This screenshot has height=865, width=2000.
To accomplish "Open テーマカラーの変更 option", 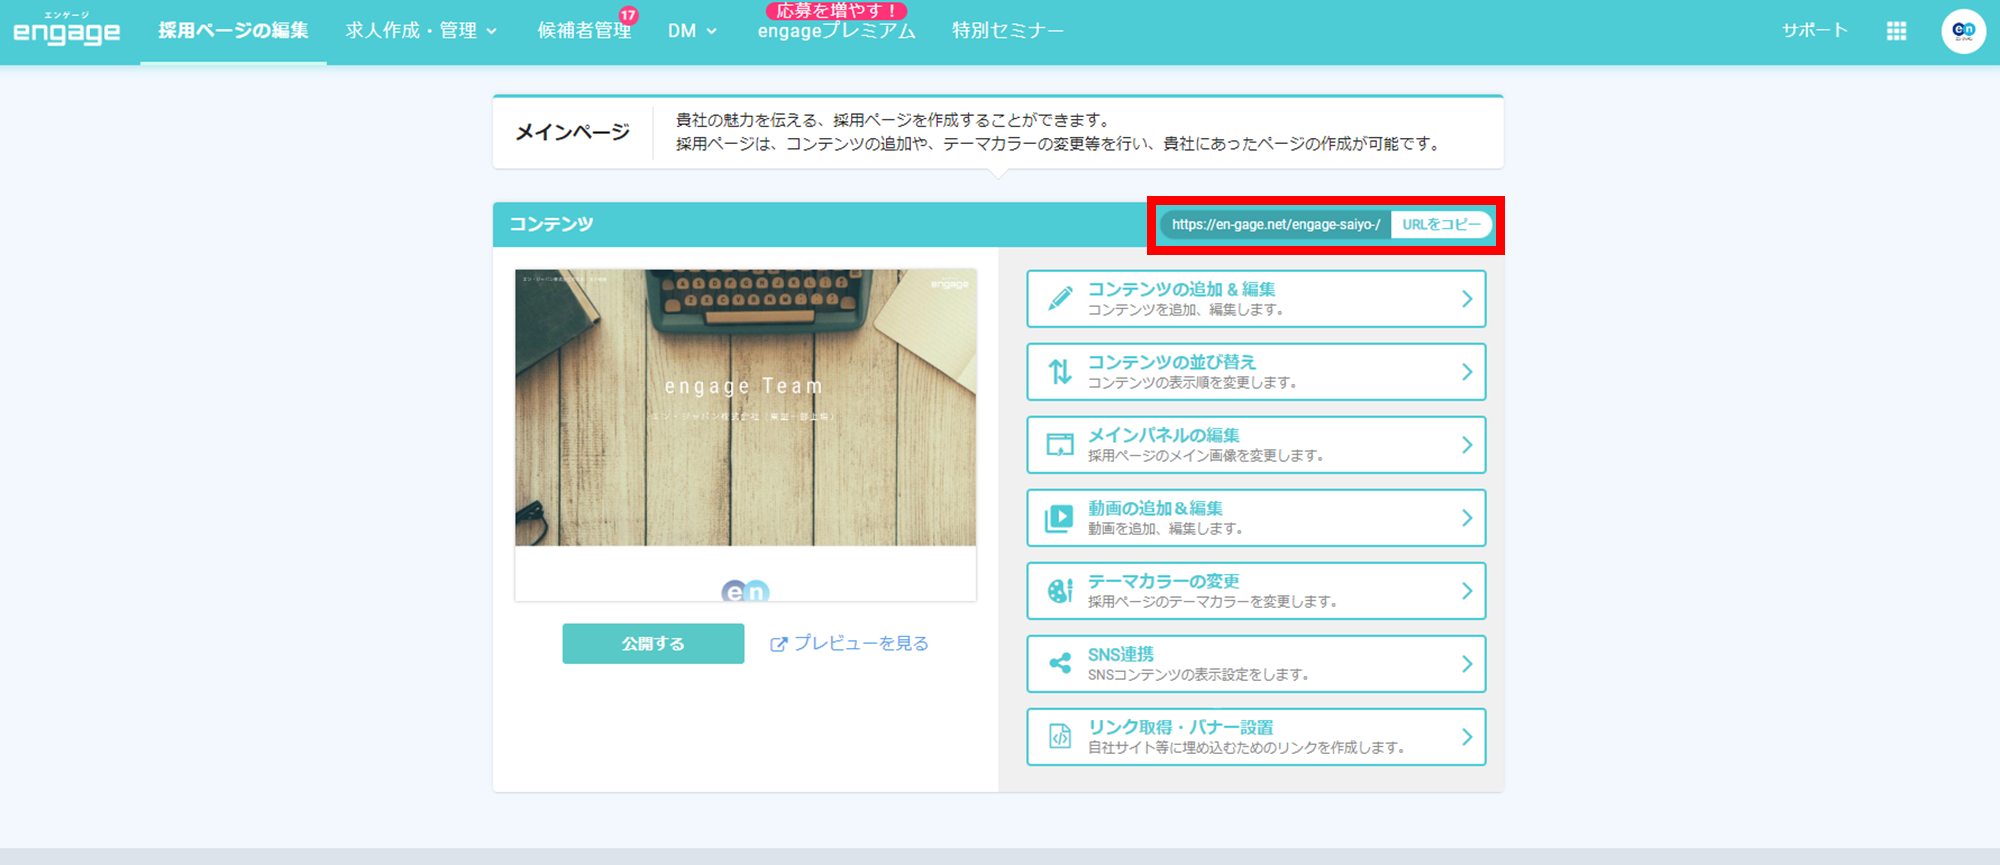I will [1256, 590].
